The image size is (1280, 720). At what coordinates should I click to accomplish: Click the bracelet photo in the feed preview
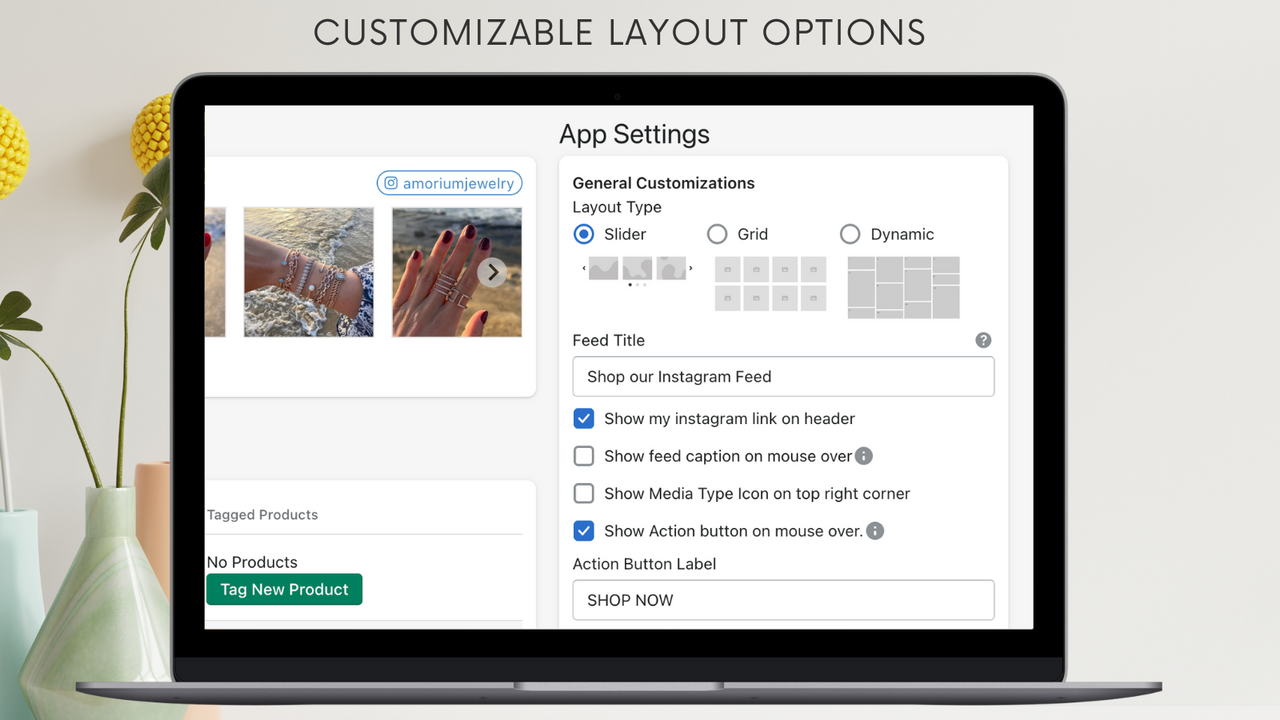click(308, 271)
